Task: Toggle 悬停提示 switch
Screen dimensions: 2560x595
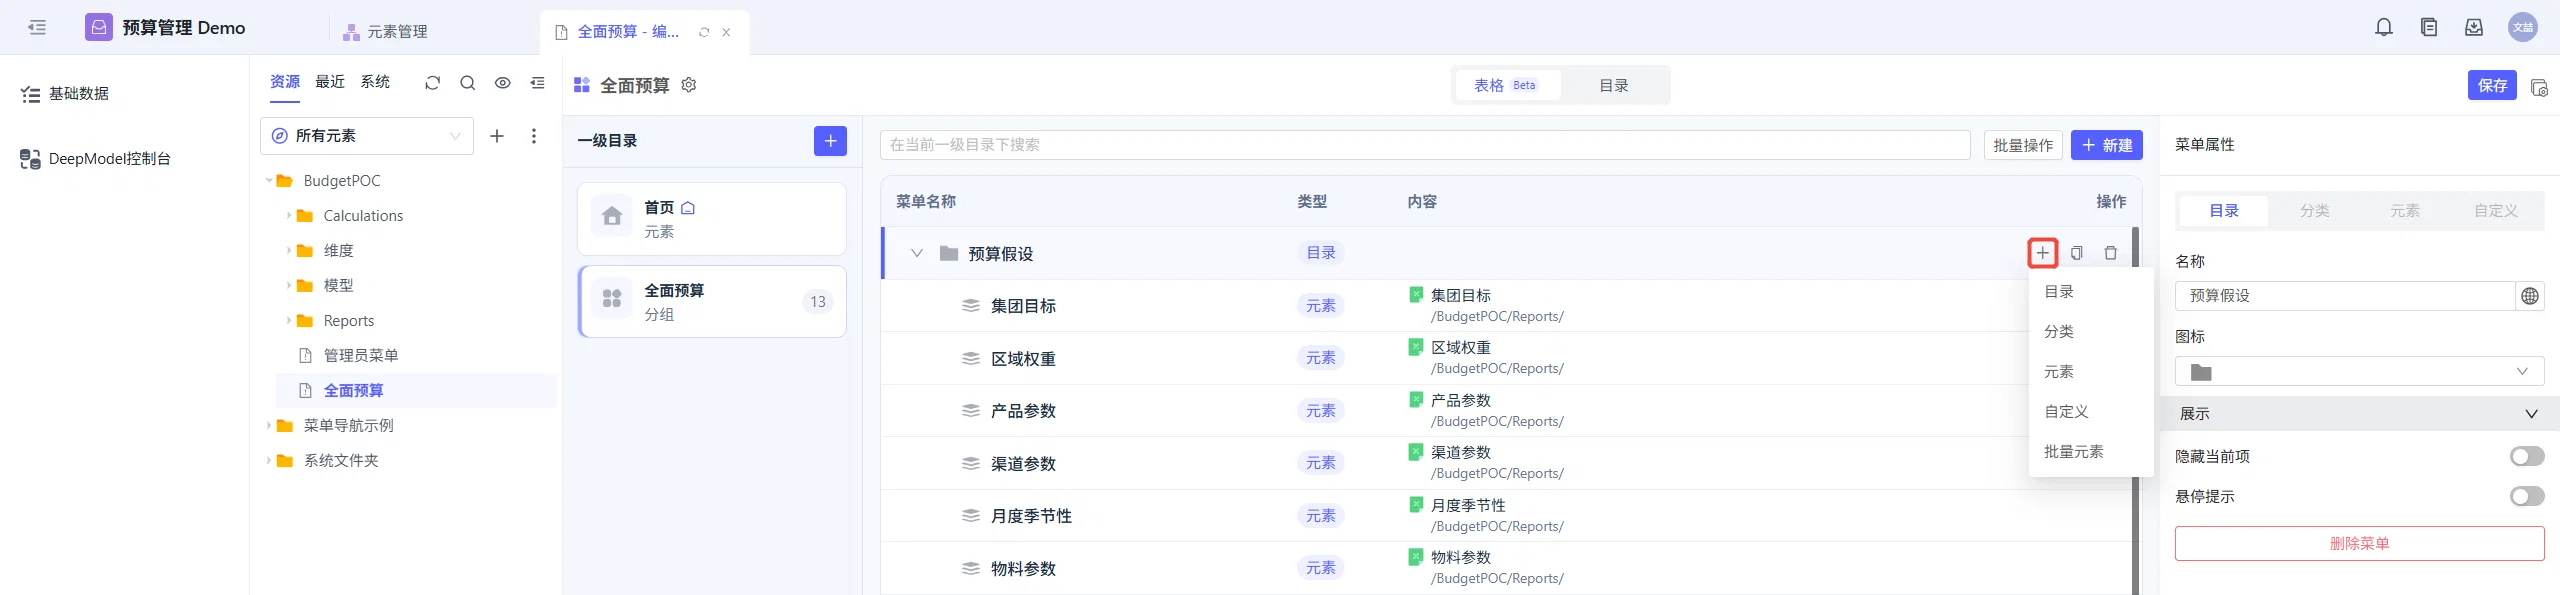Action: pos(2527,497)
